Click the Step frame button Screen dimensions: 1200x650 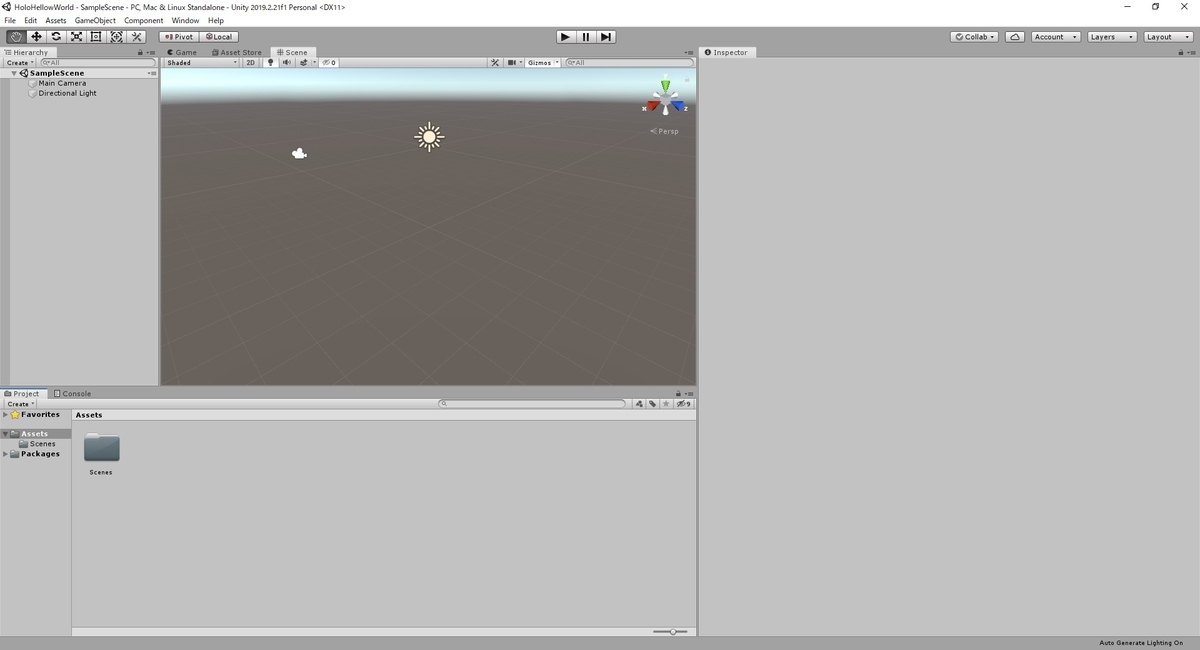pos(606,37)
